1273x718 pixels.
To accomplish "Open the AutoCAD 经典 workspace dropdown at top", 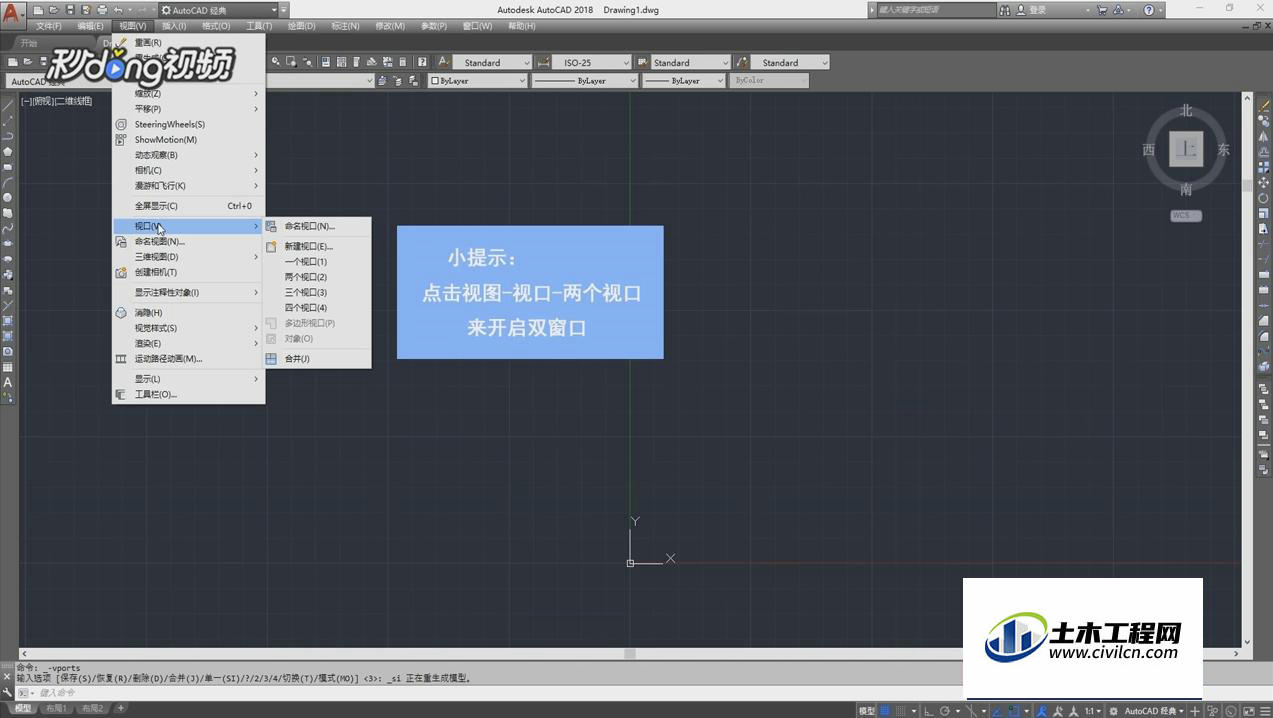I will click(x=218, y=10).
